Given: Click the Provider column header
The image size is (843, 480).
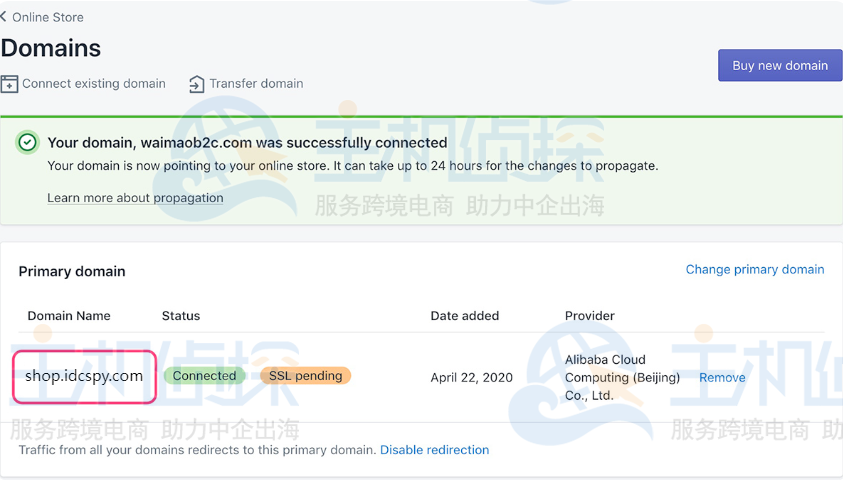Looking at the screenshot, I should click(590, 316).
